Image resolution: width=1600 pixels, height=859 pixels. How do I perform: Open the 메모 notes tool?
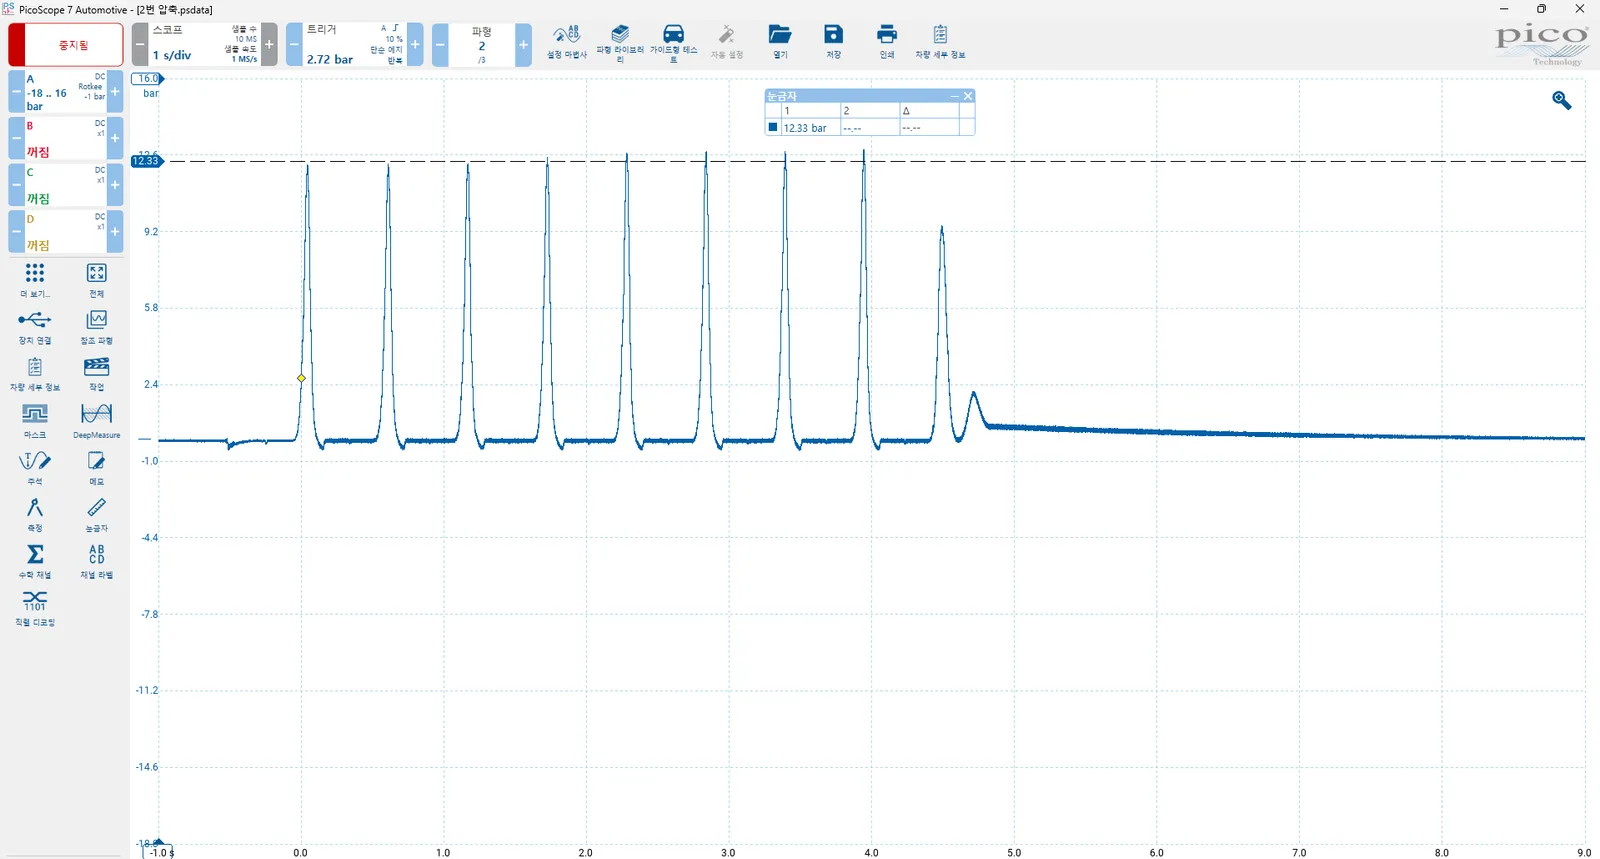[x=96, y=468]
